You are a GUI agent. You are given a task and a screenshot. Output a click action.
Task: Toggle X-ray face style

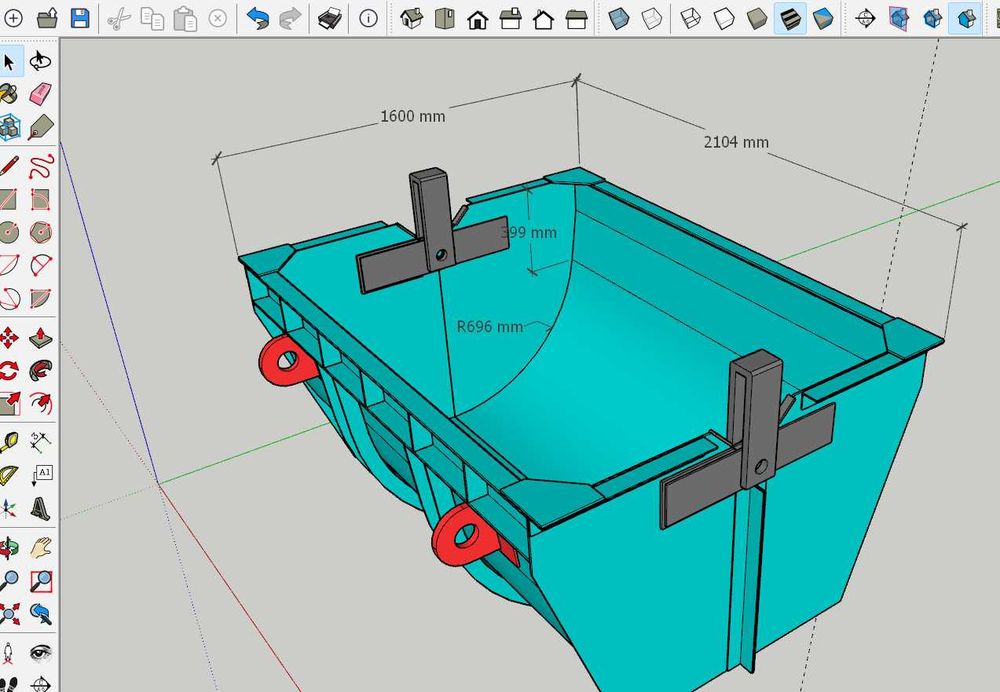click(618, 18)
